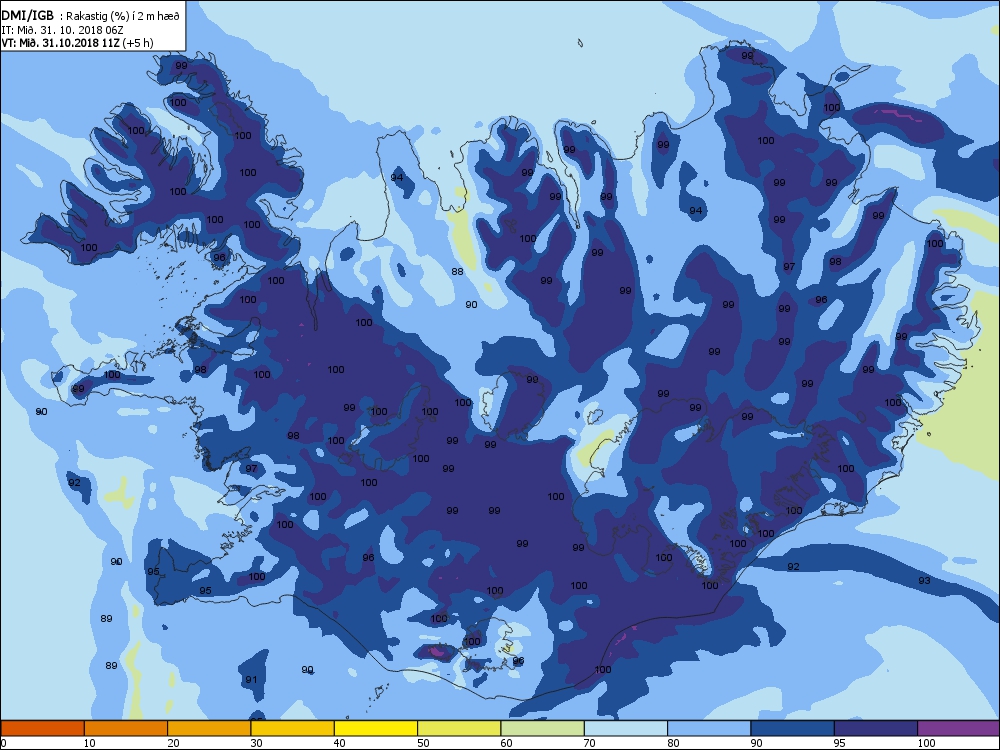
Task: Pick the light orange 20–30 legend swatch
Action: click(x=209, y=728)
